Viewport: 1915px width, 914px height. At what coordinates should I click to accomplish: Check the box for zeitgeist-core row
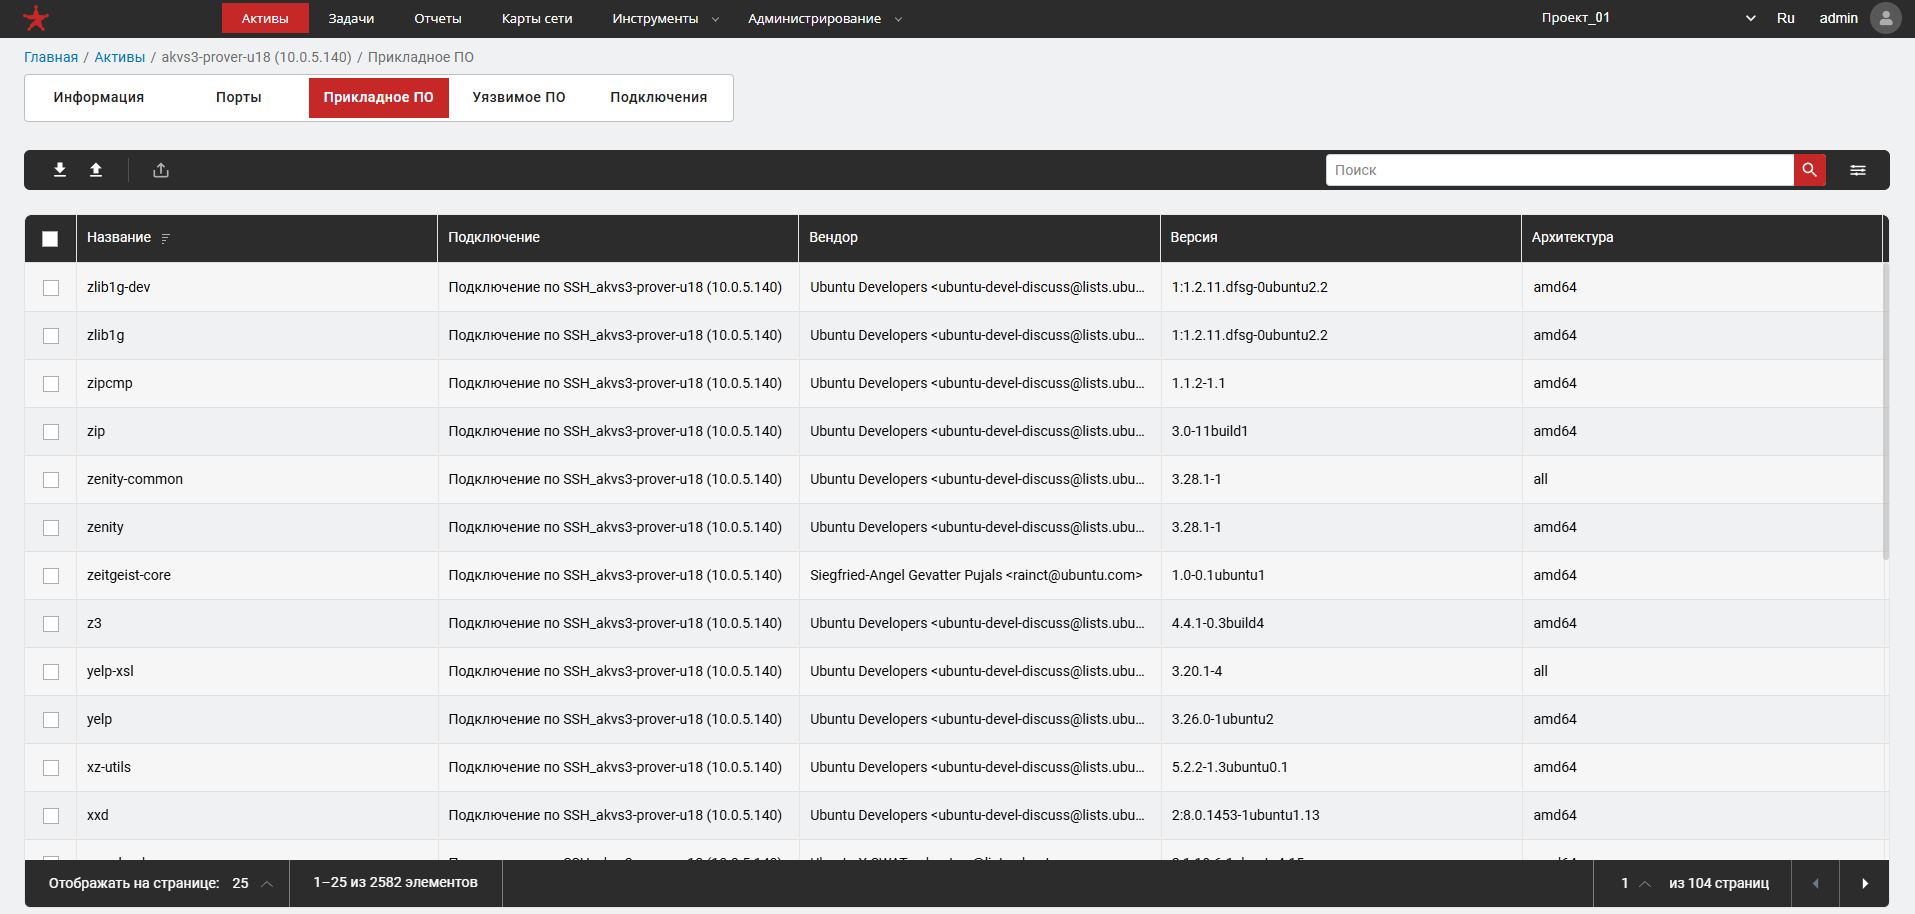click(x=51, y=576)
